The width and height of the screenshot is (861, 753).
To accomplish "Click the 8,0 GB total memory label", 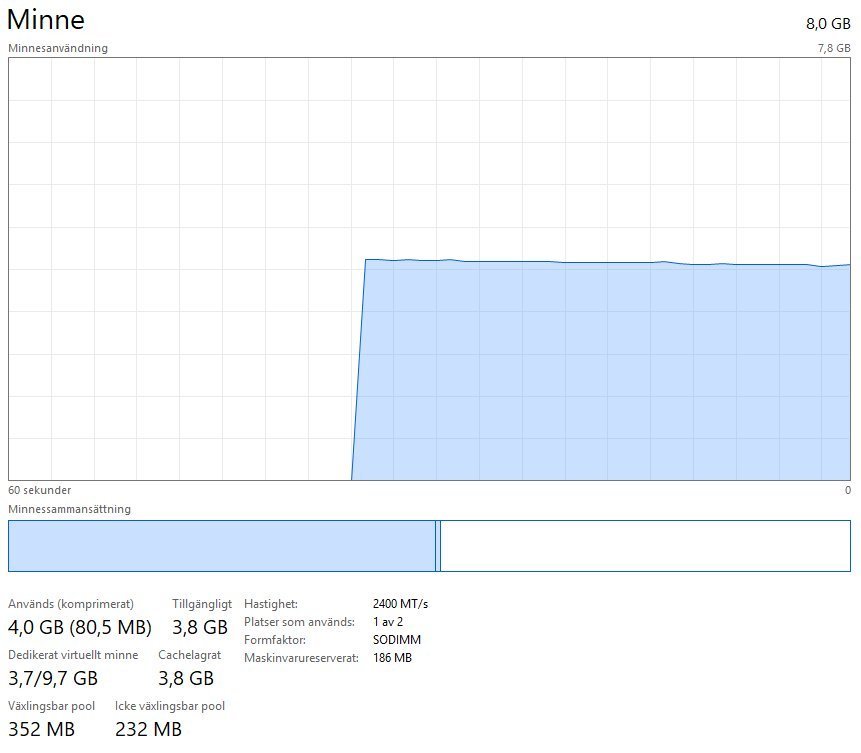I will pyautogui.click(x=827, y=24).
